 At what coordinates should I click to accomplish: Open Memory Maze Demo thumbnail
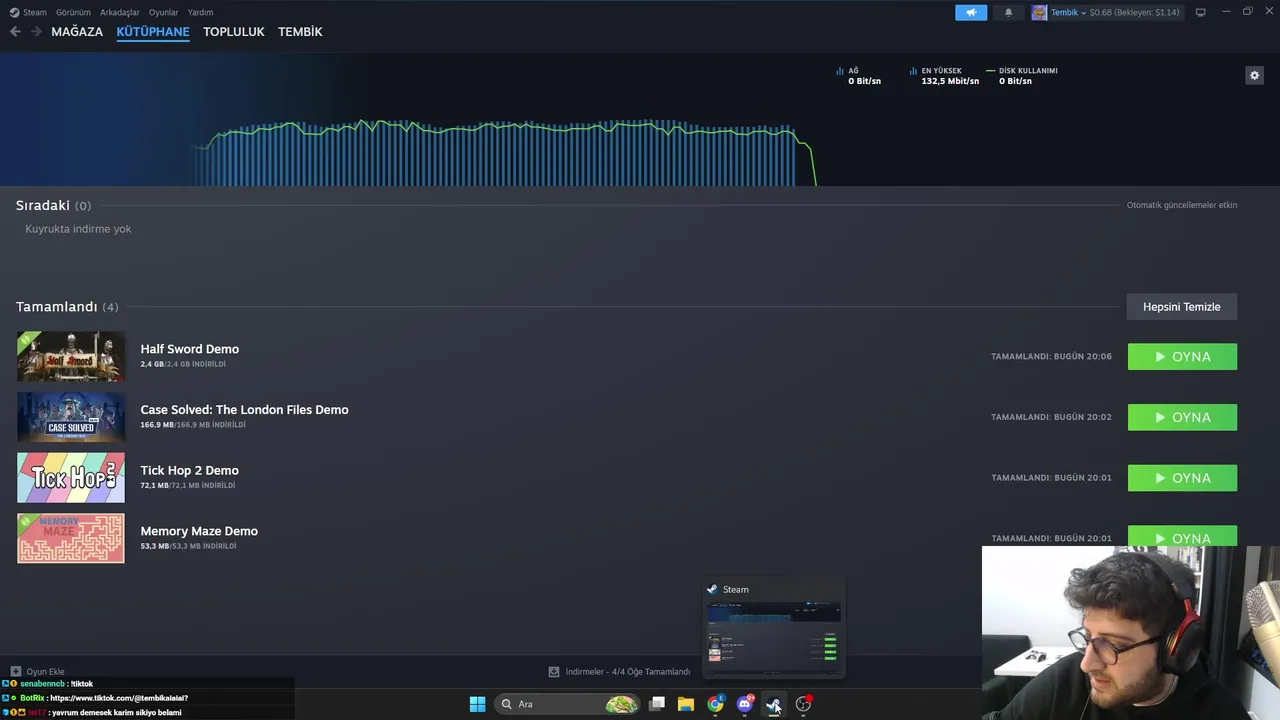click(71, 538)
